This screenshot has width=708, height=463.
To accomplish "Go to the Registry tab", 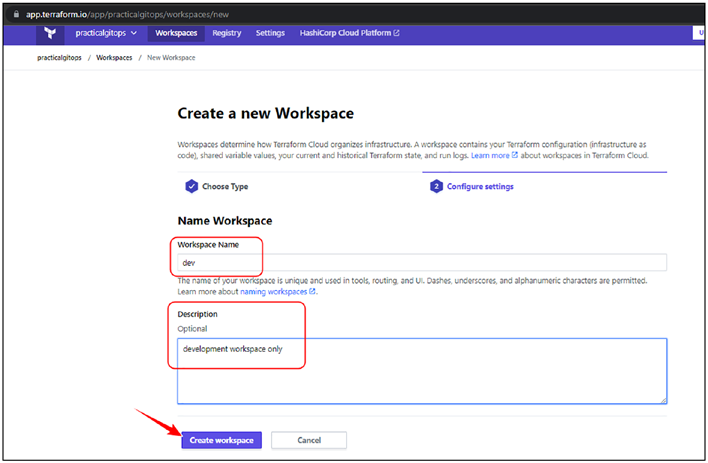I will tap(227, 33).
